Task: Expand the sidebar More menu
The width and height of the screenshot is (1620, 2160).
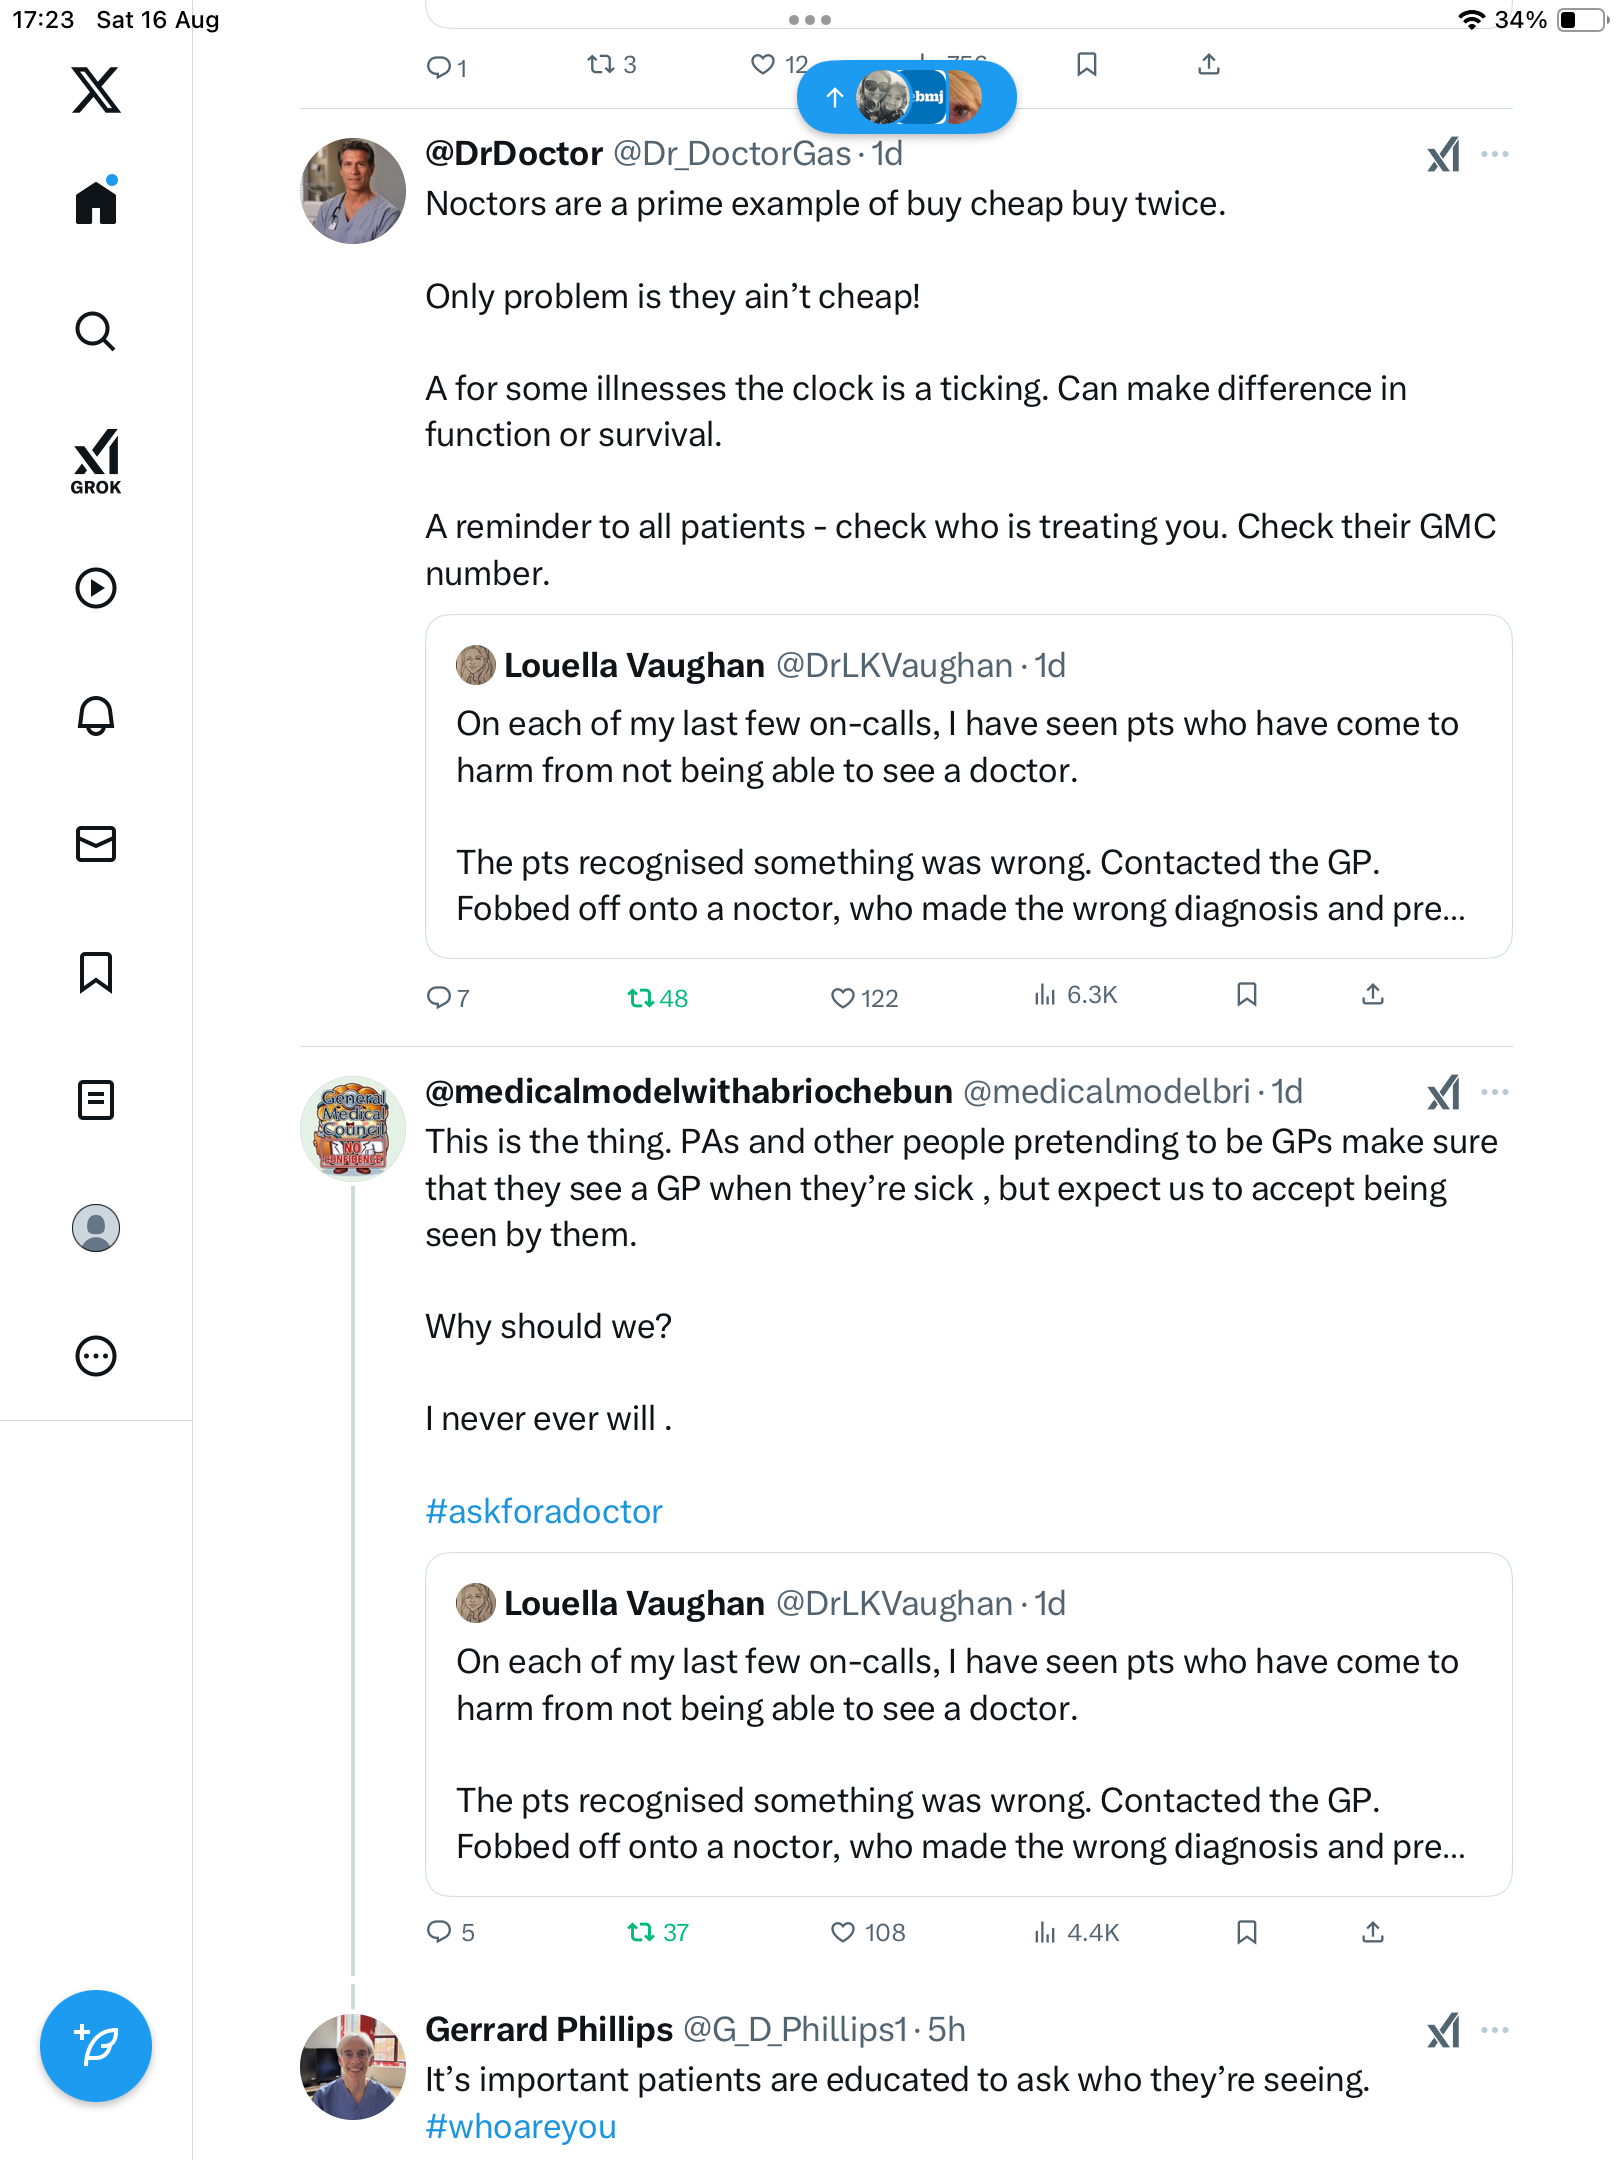Action: point(96,1356)
